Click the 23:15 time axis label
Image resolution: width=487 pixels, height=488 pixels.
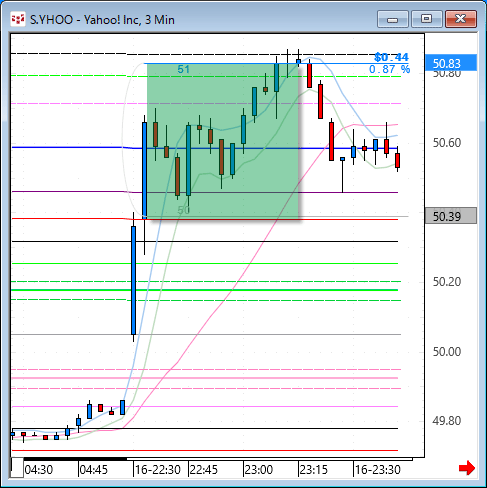point(314,470)
